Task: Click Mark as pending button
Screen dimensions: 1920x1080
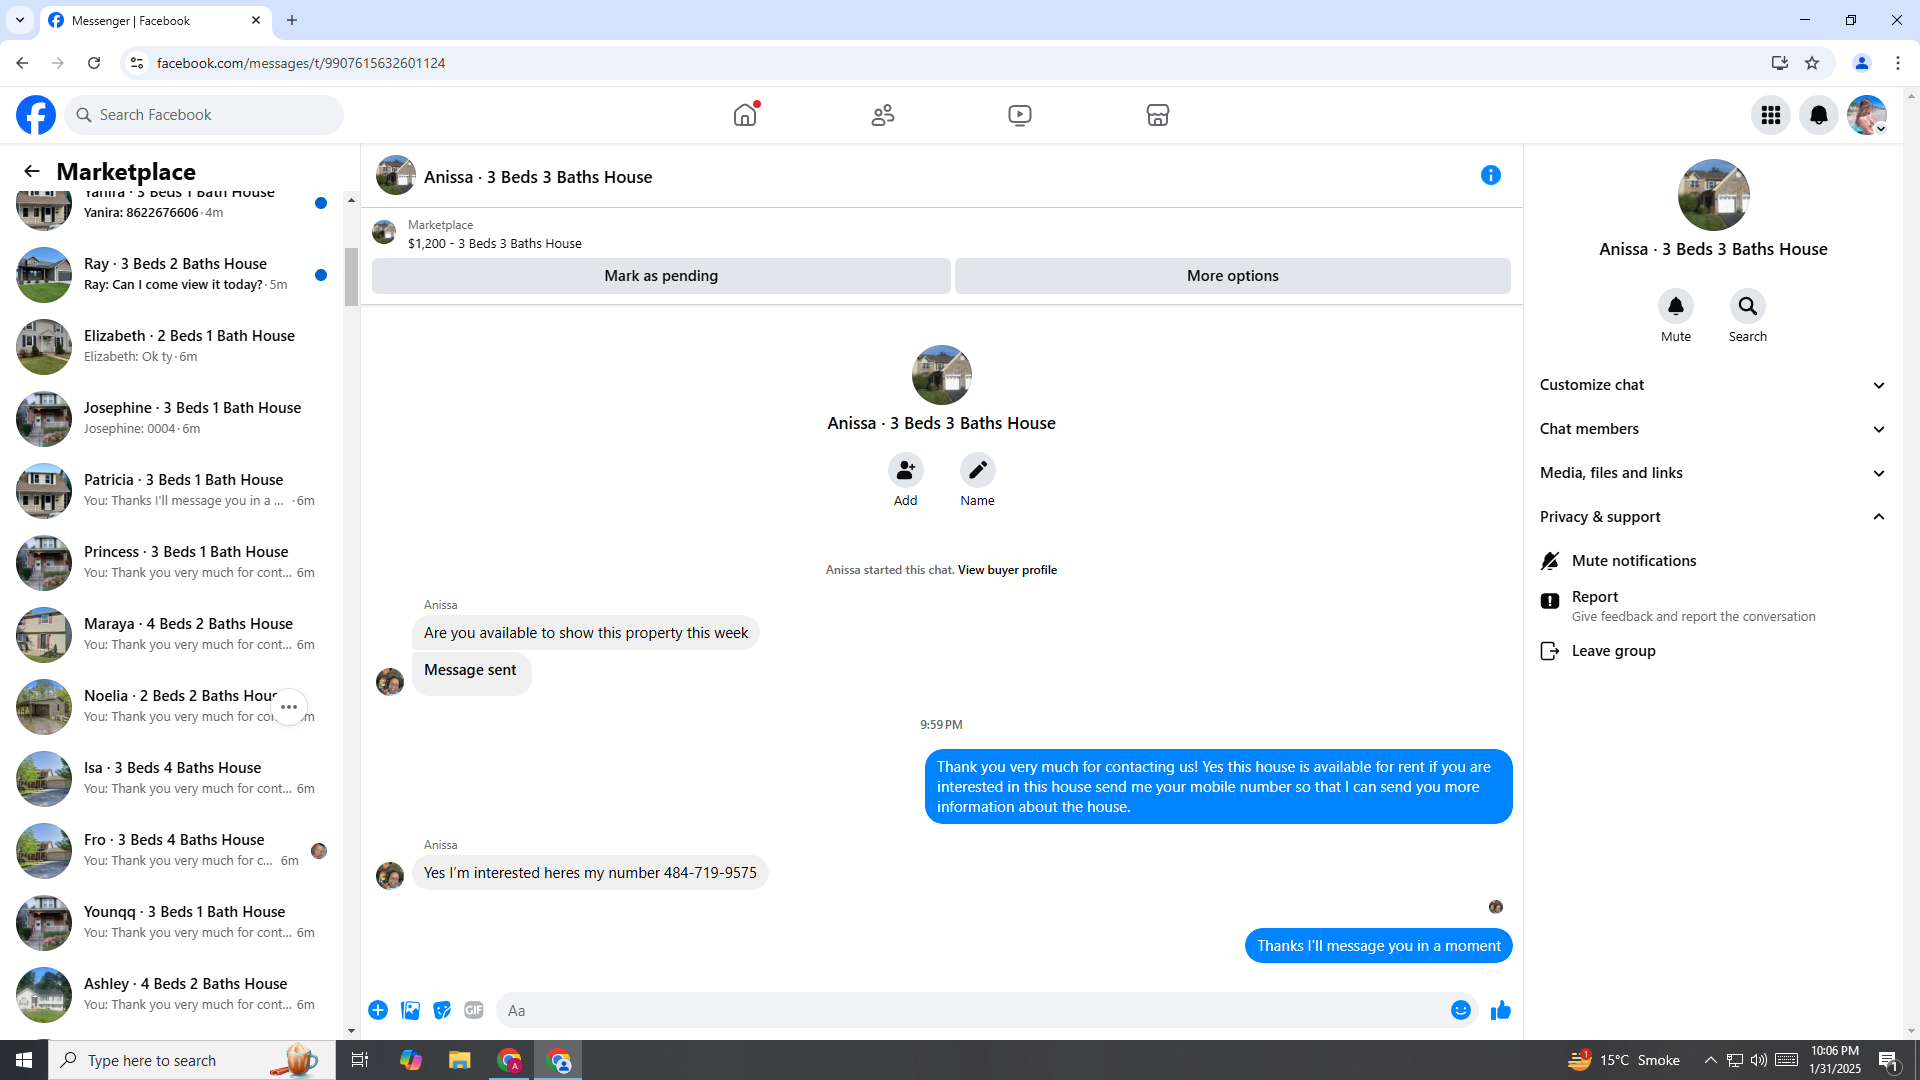Action: [661, 276]
